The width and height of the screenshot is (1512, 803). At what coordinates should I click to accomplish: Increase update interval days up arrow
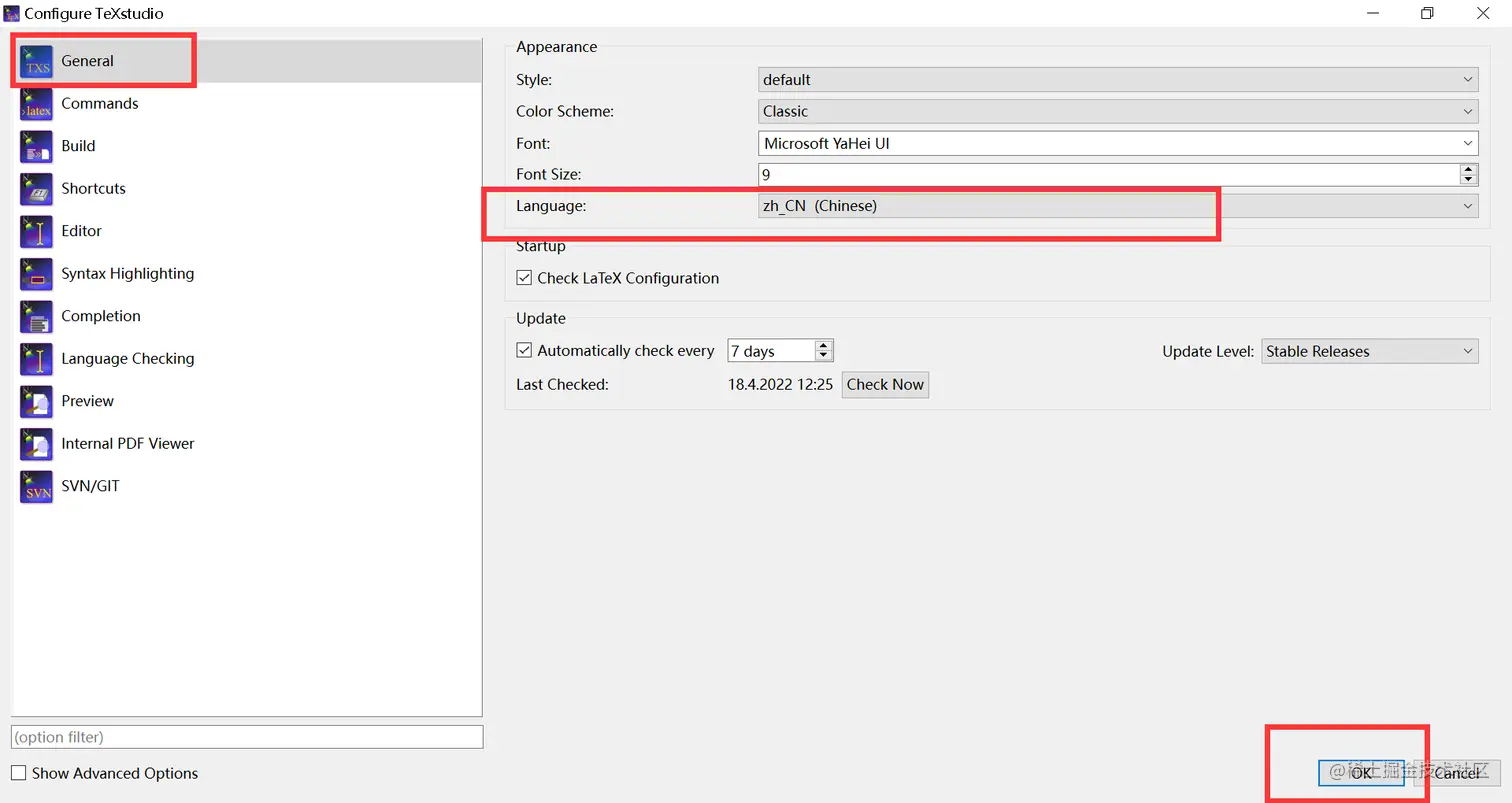pyautogui.click(x=824, y=345)
